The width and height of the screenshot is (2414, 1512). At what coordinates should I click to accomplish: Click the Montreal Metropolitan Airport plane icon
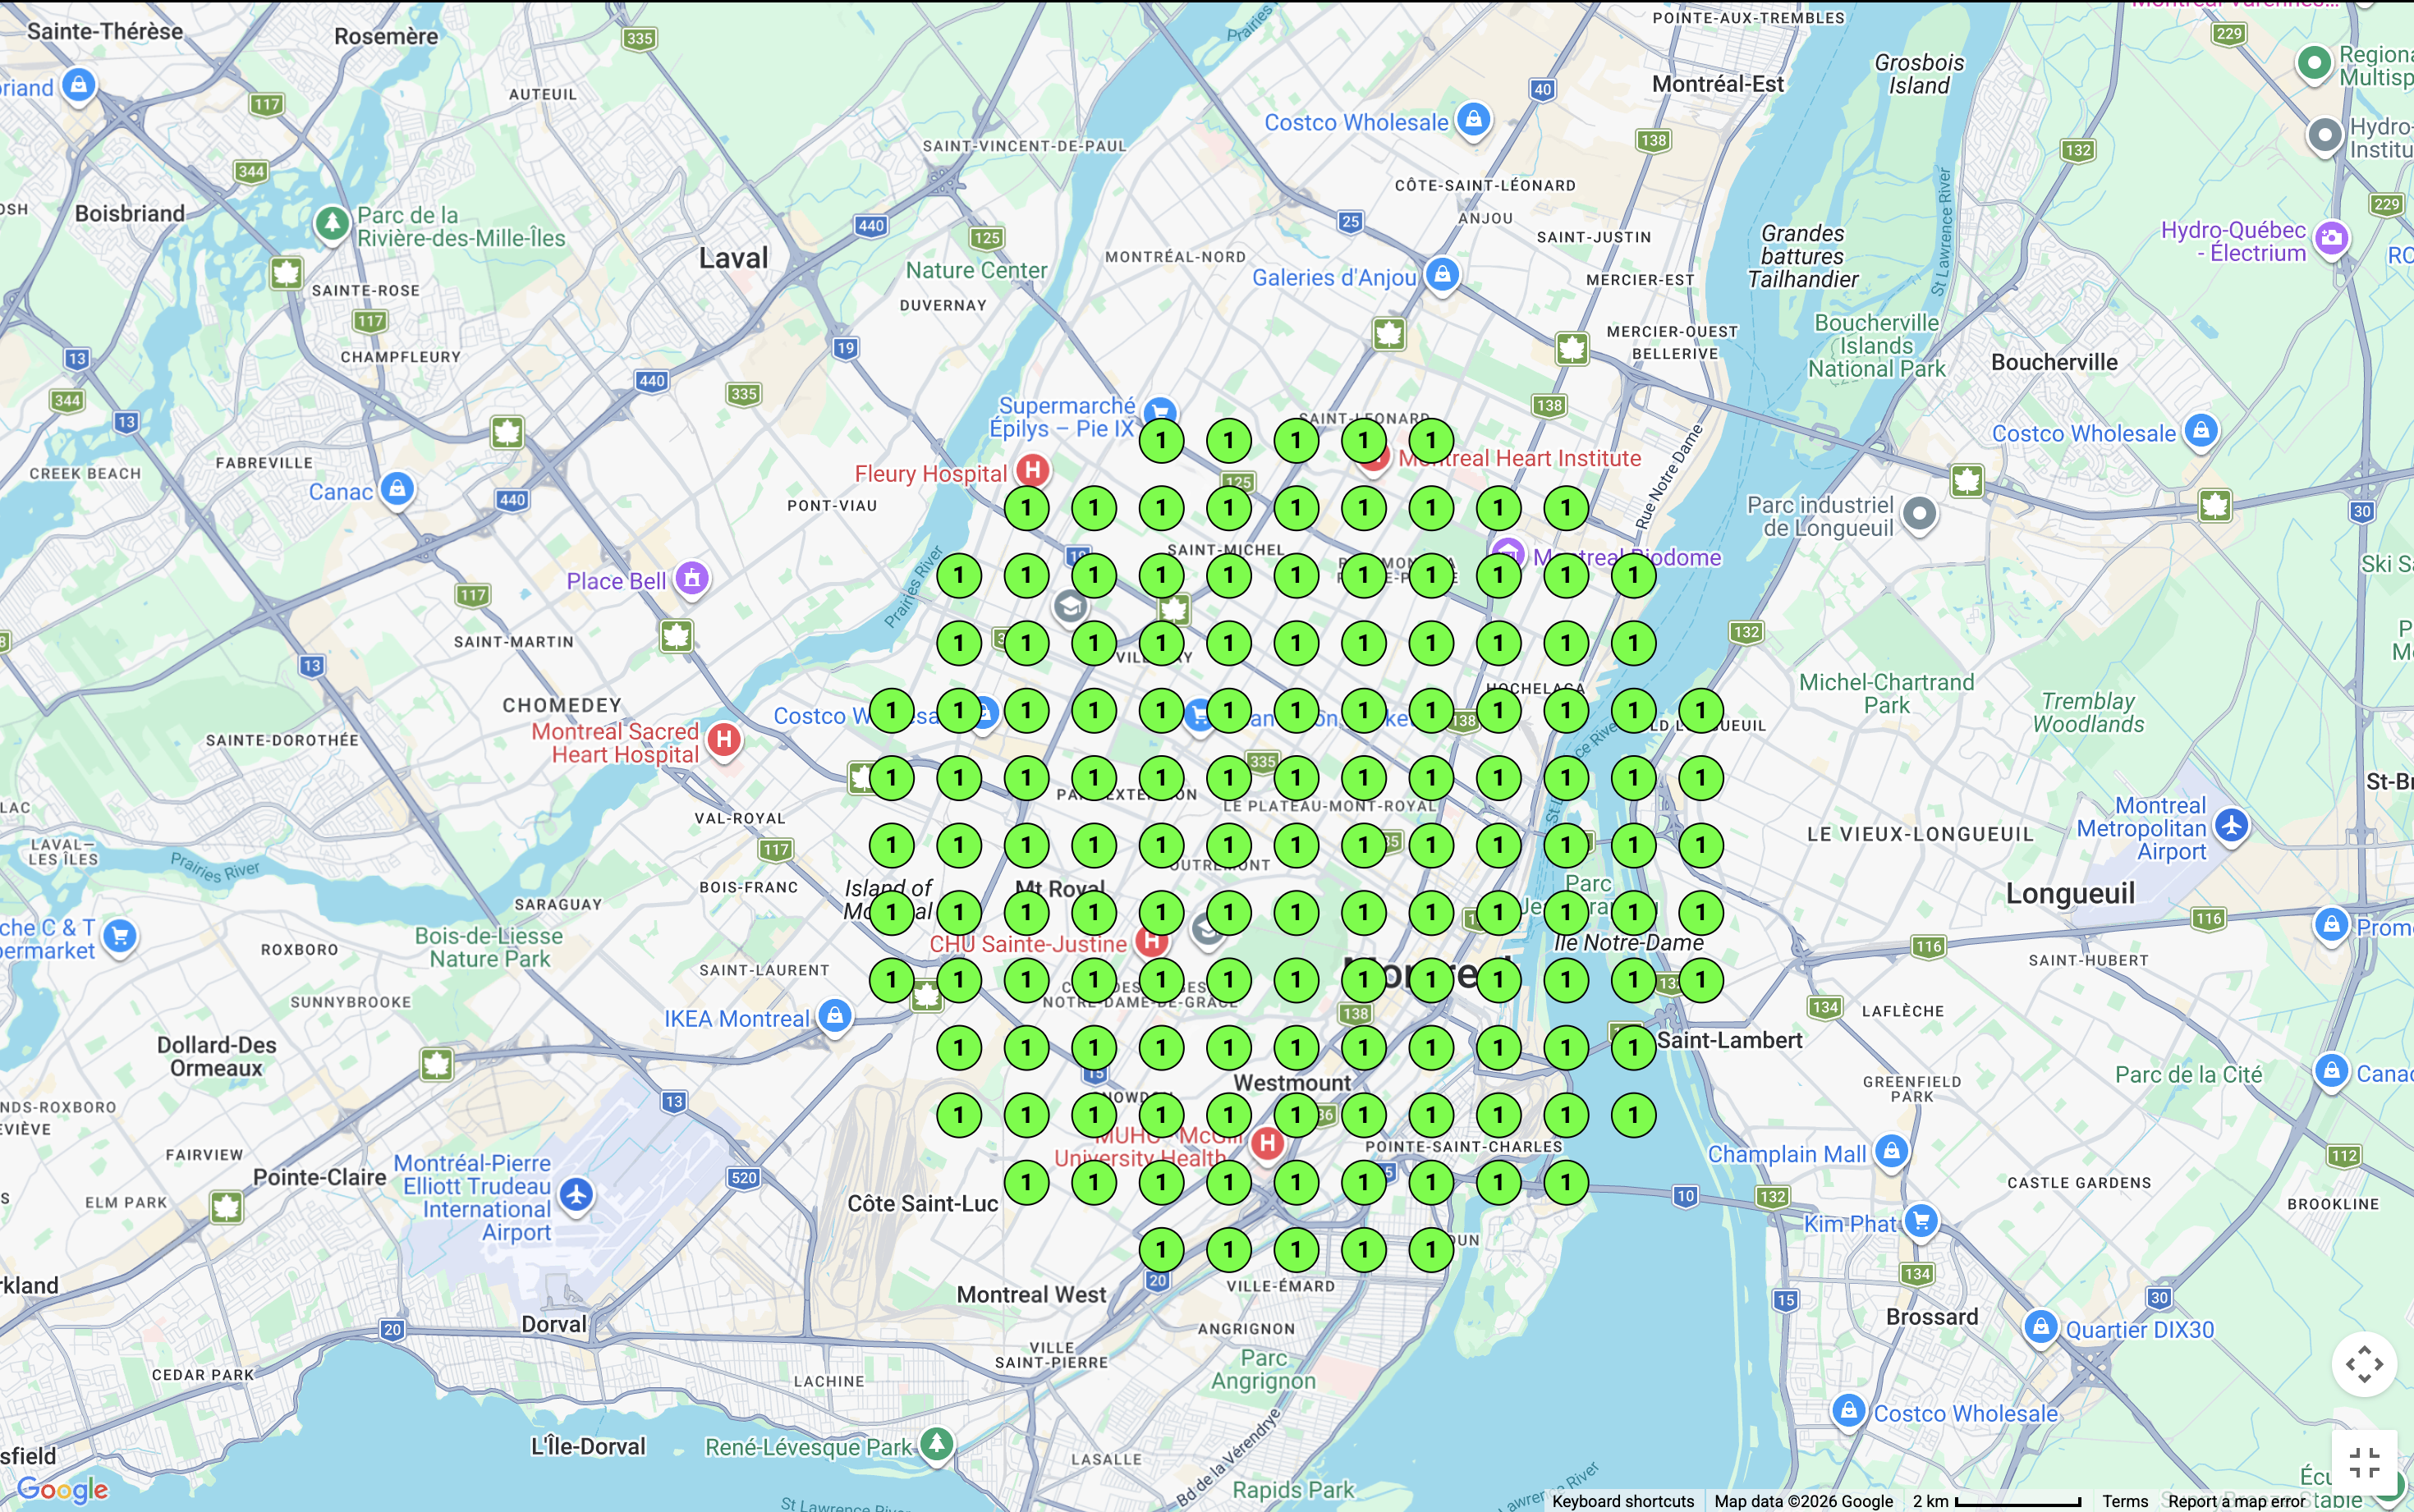tap(2232, 826)
